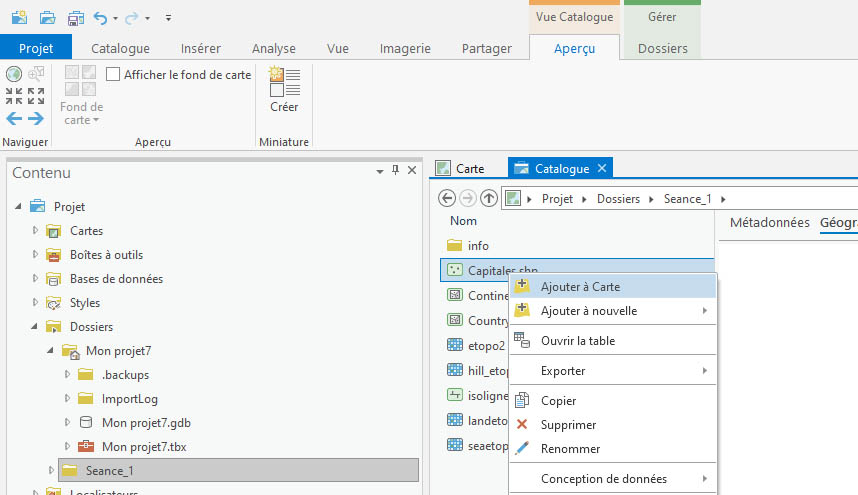Select the info folder in catalogue list
The width and height of the screenshot is (858, 495).
[x=478, y=245]
